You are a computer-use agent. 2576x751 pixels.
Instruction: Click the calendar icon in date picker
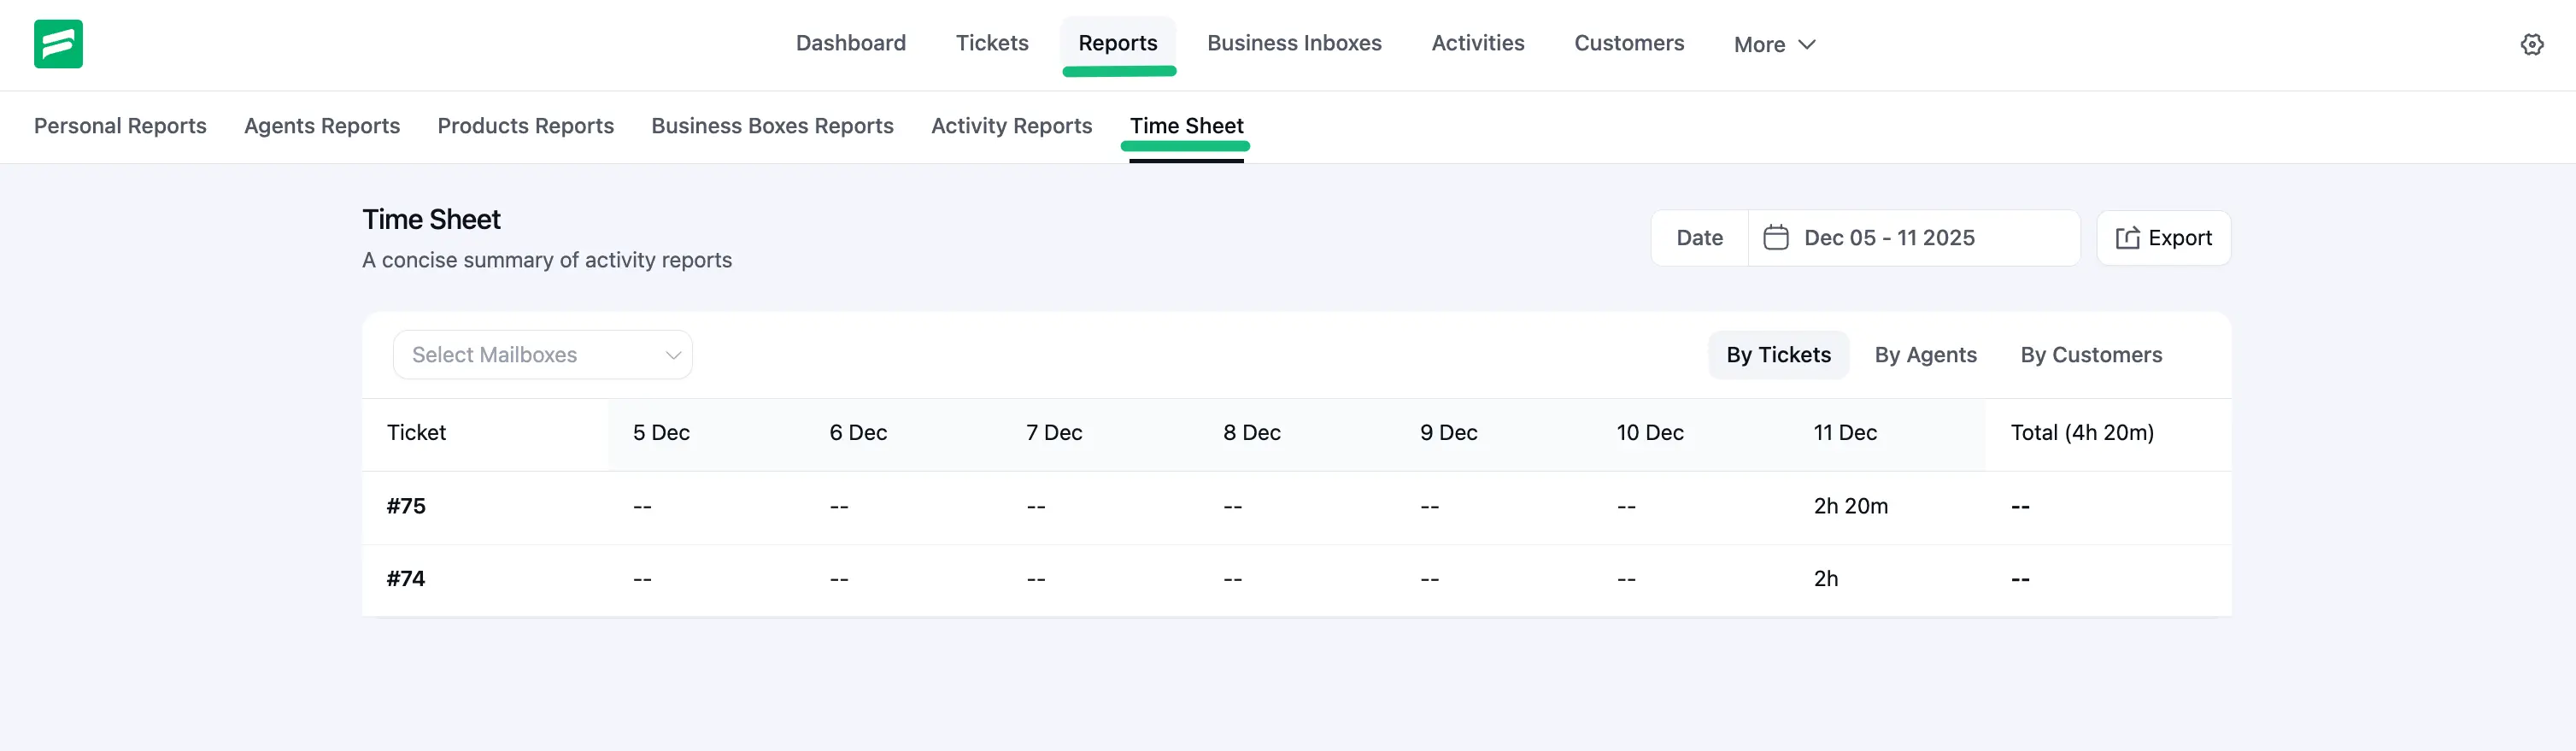(x=1775, y=238)
